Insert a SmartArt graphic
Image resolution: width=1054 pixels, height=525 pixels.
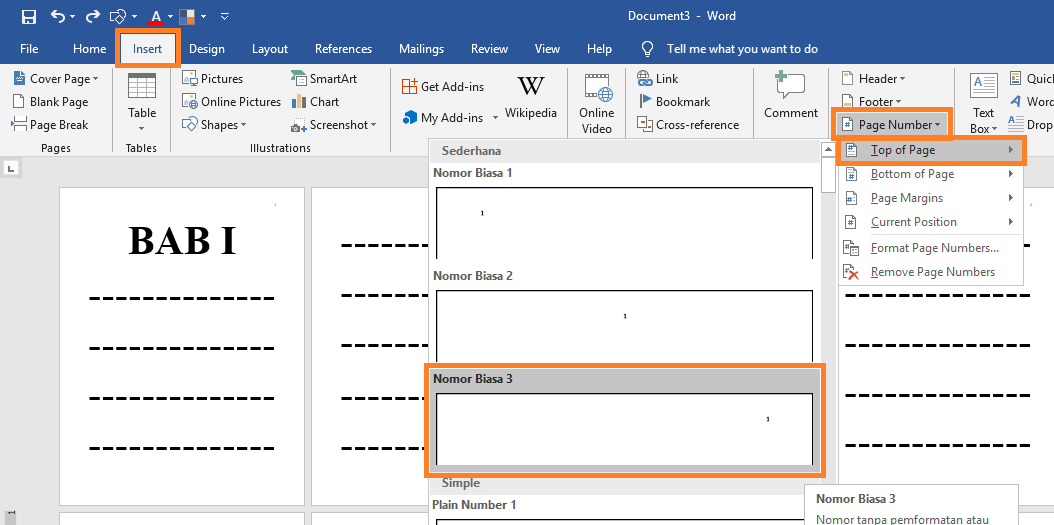click(324, 79)
